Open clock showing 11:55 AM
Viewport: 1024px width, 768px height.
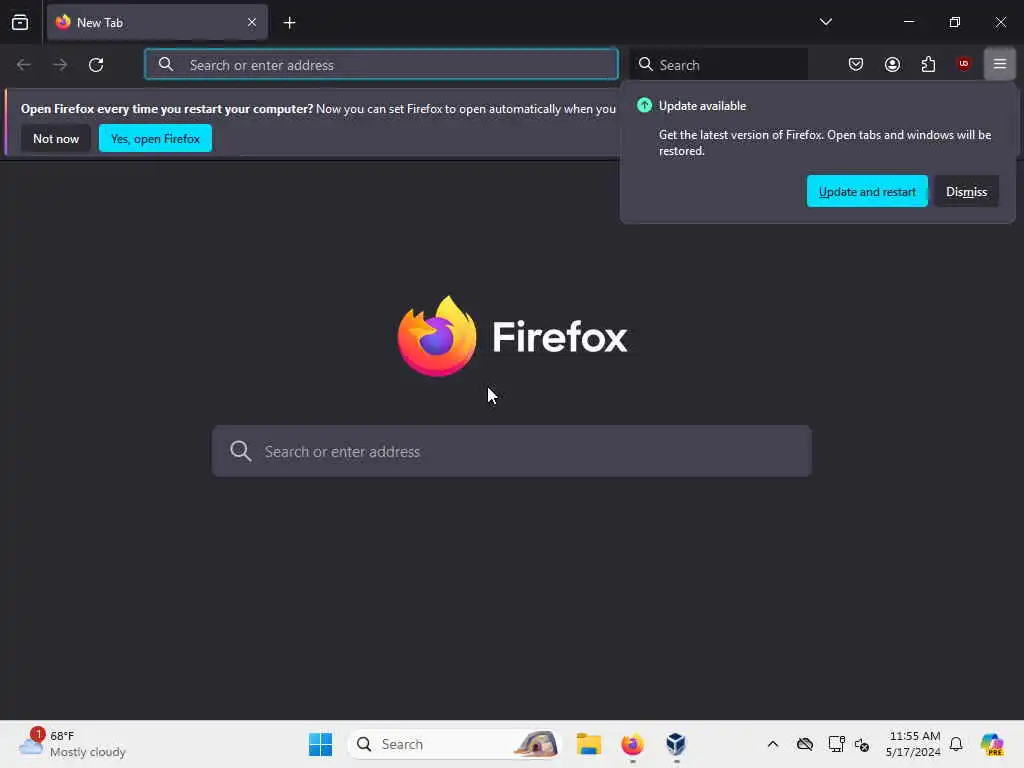(x=913, y=744)
